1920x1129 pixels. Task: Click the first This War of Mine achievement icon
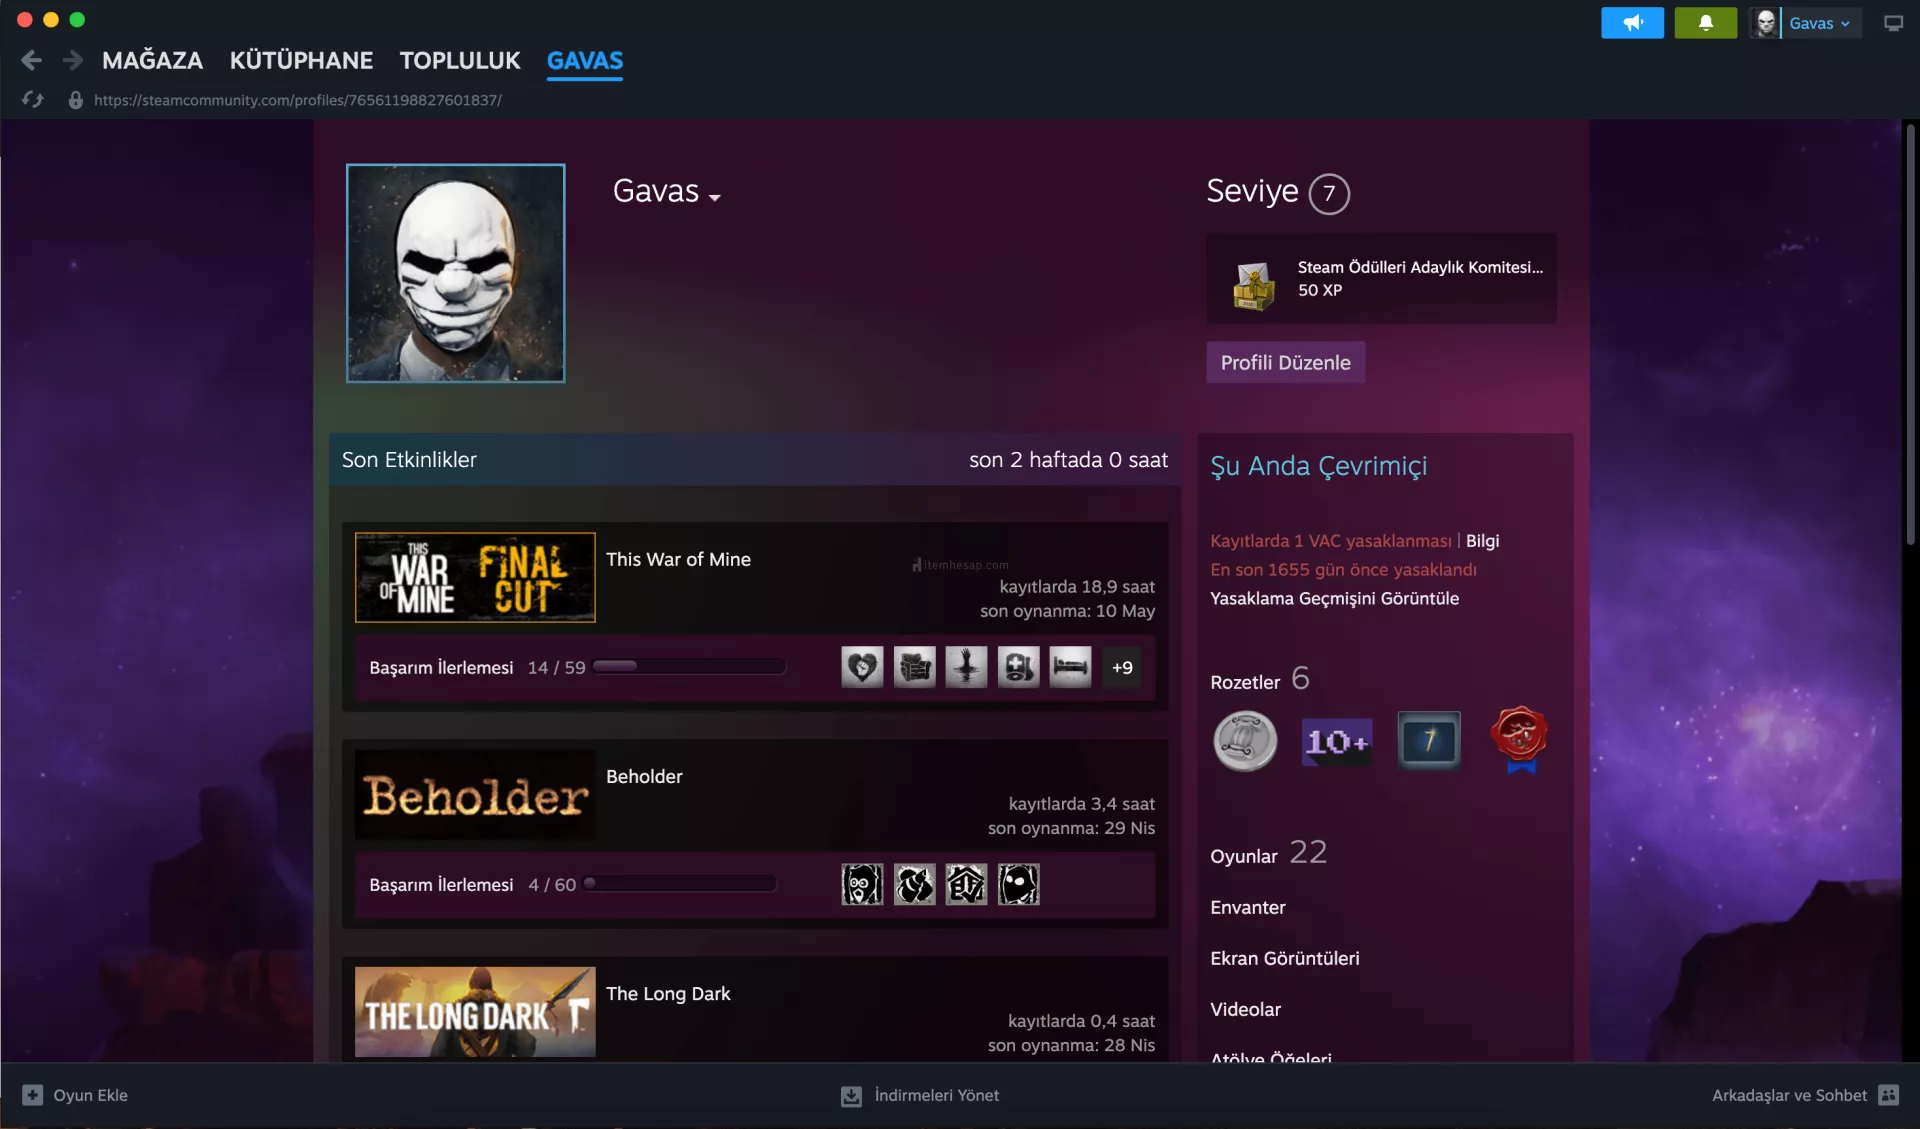click(862, 667)
